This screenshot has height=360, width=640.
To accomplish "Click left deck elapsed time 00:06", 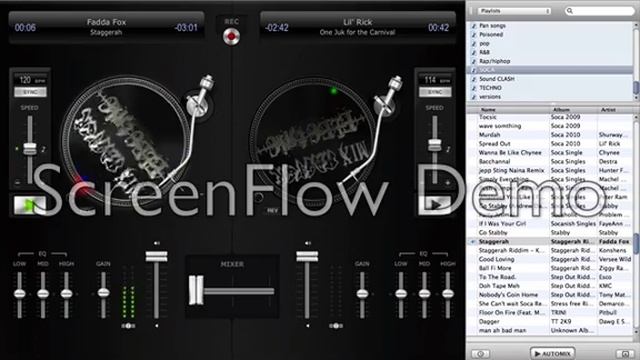I will click(25, 28).
